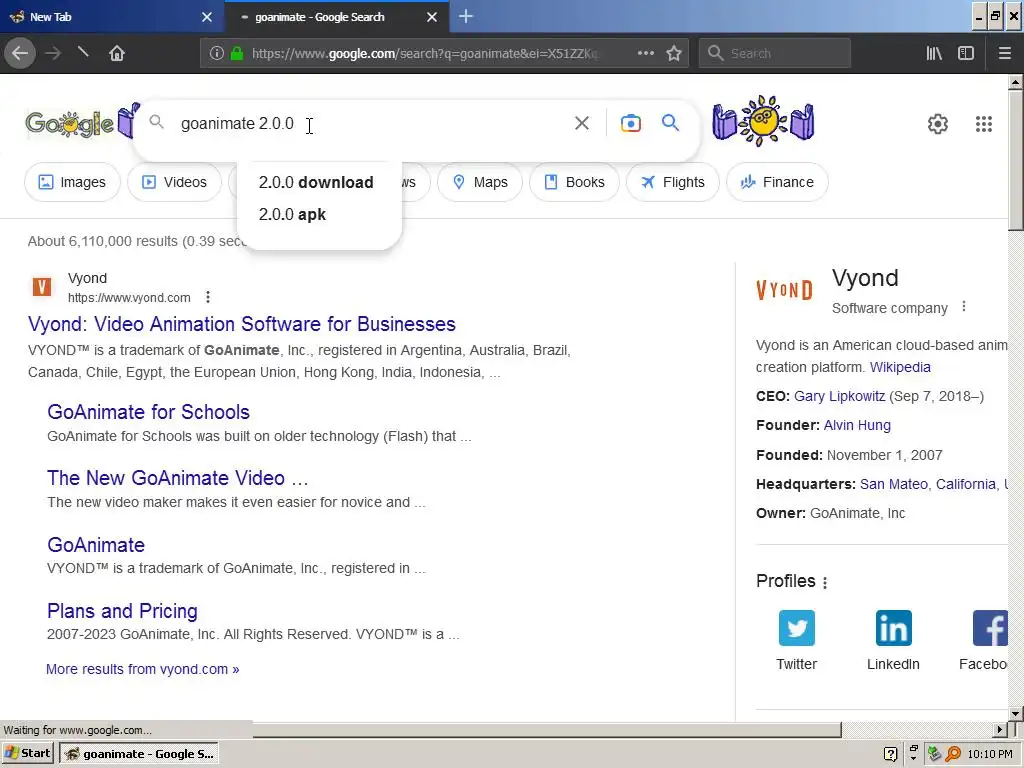Click the vertical scrollbar up arrow
Viewport: 1024px width, 768px height.
point(1016,83)
